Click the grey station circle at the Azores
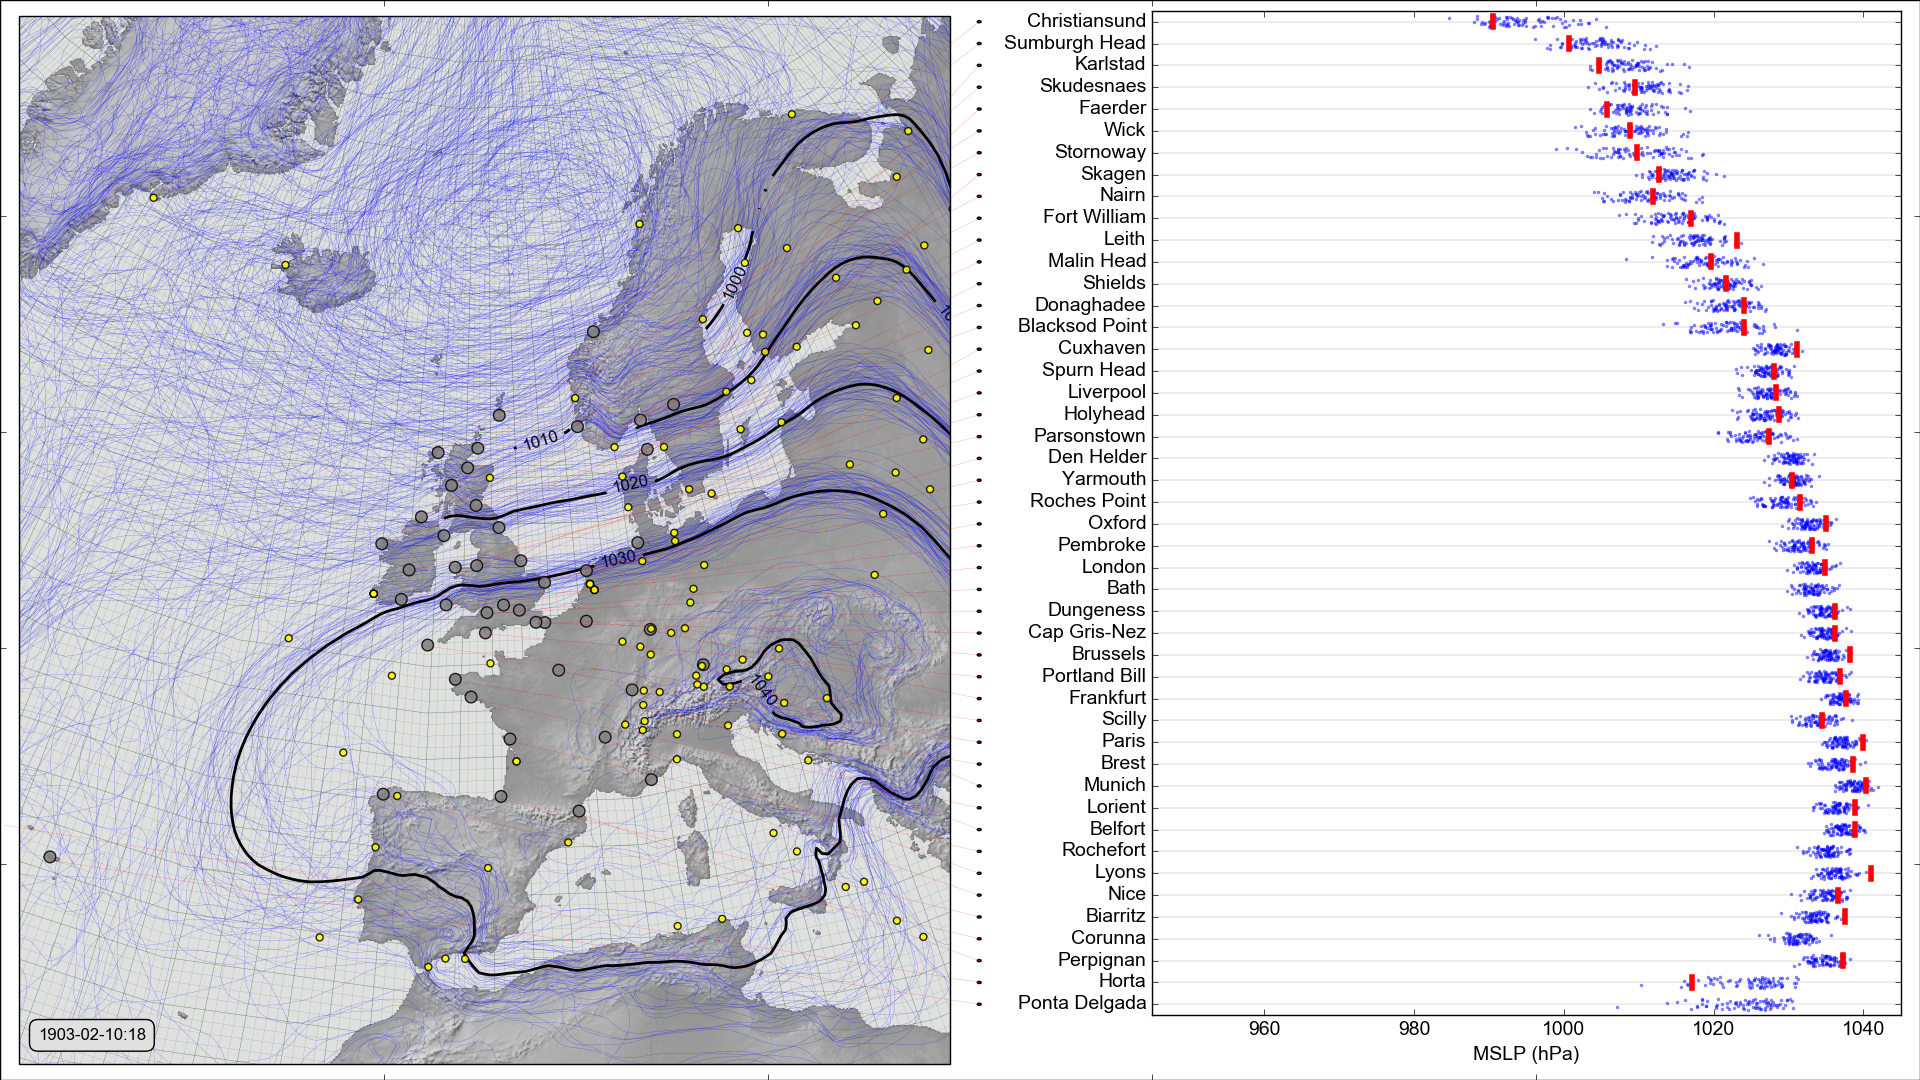 tap(50, 857)
